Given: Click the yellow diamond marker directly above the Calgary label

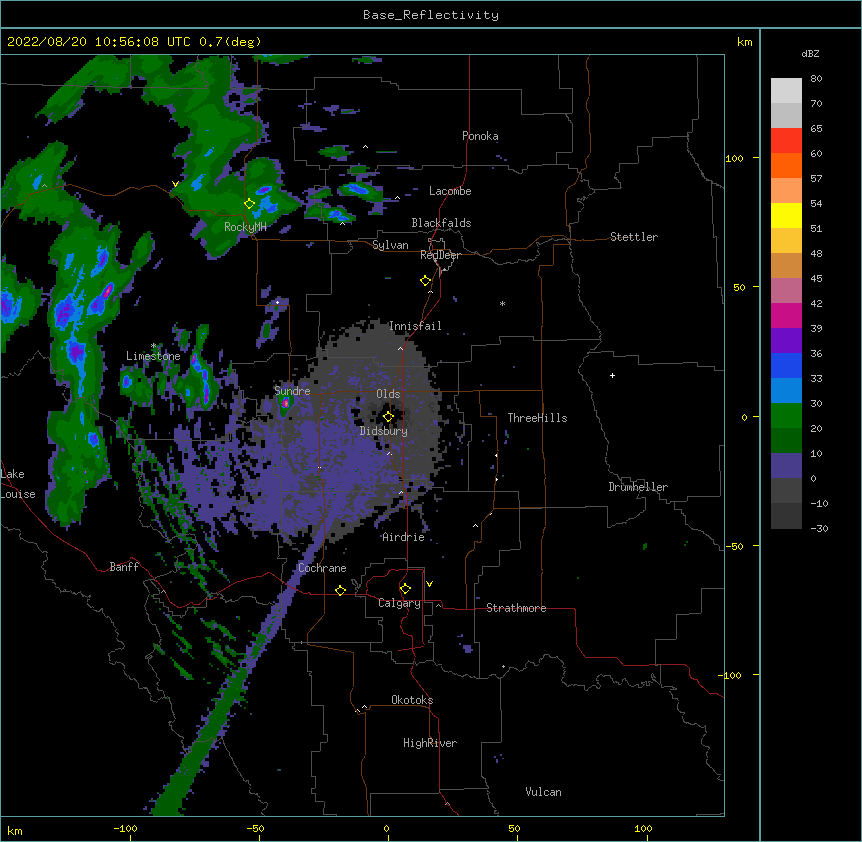Looking at the screenshot, I should (x=405, y=589).
